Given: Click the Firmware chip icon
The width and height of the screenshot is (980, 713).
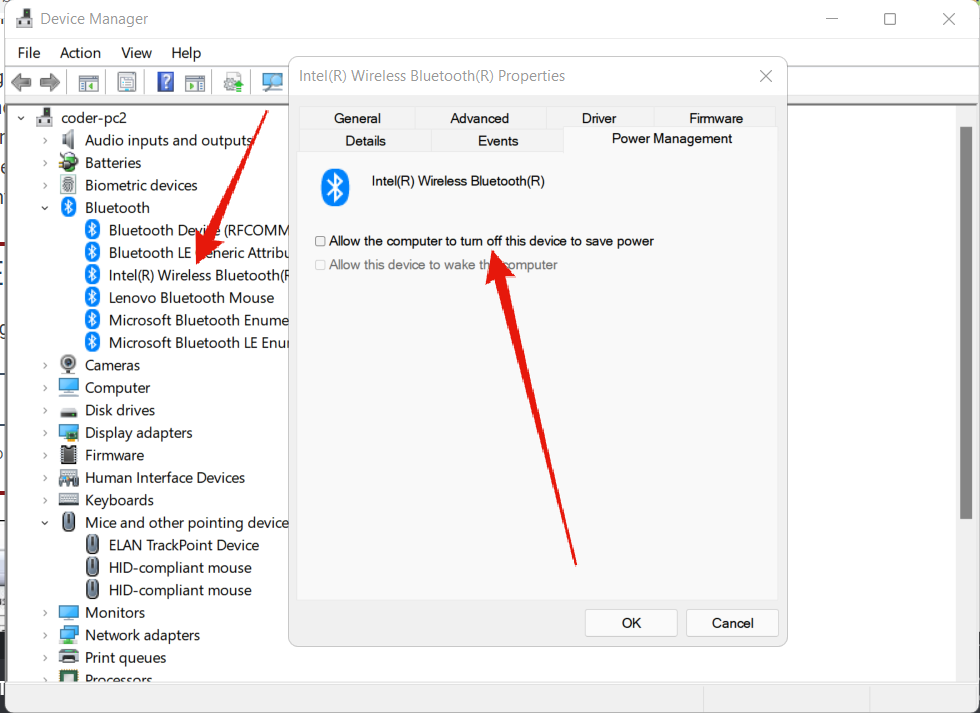Looking at the screenshot, I should click(x=68, y=455).
